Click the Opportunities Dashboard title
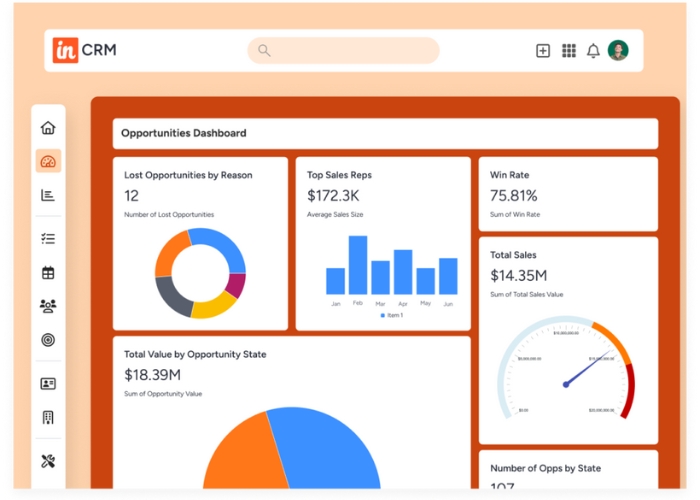The width and height of the screenshot is (700, 500). [183, 133]
